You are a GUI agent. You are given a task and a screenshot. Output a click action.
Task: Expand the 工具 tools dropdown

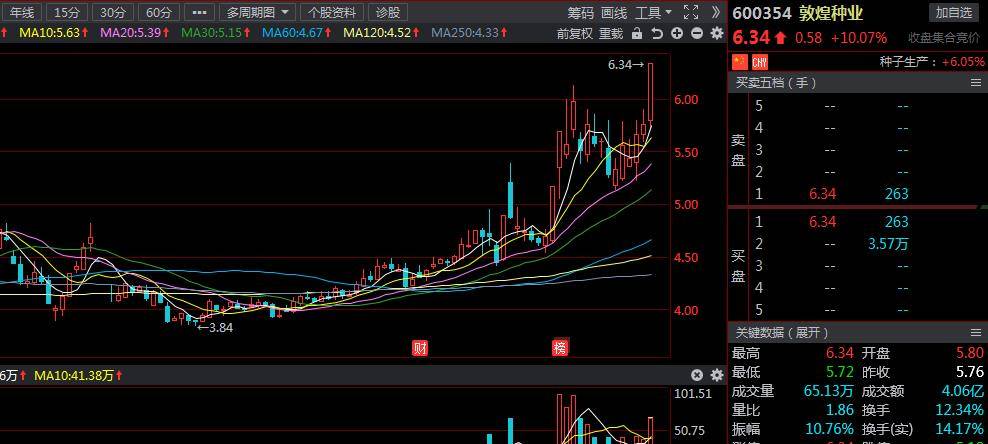click(654, 12)
